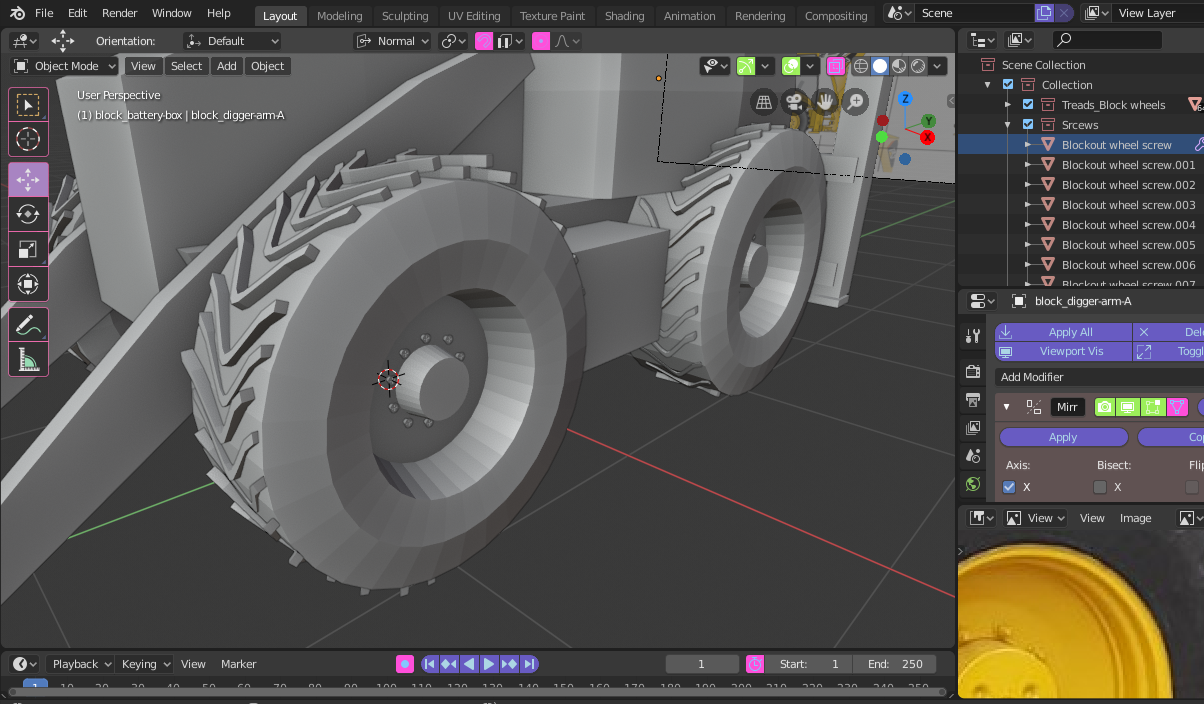Open the View Layer properties tab
Image resolution: width=1204 pixels, height=704 pixels.
tap(973, 428)
